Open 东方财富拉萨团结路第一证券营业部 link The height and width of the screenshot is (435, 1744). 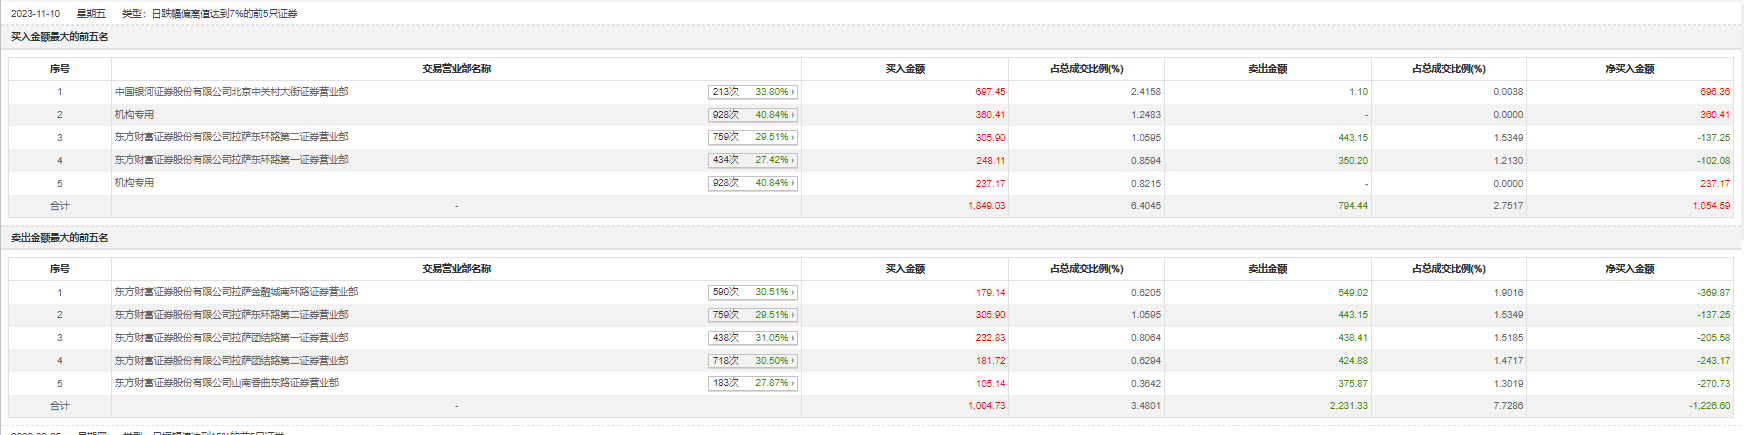click(231, 338)
